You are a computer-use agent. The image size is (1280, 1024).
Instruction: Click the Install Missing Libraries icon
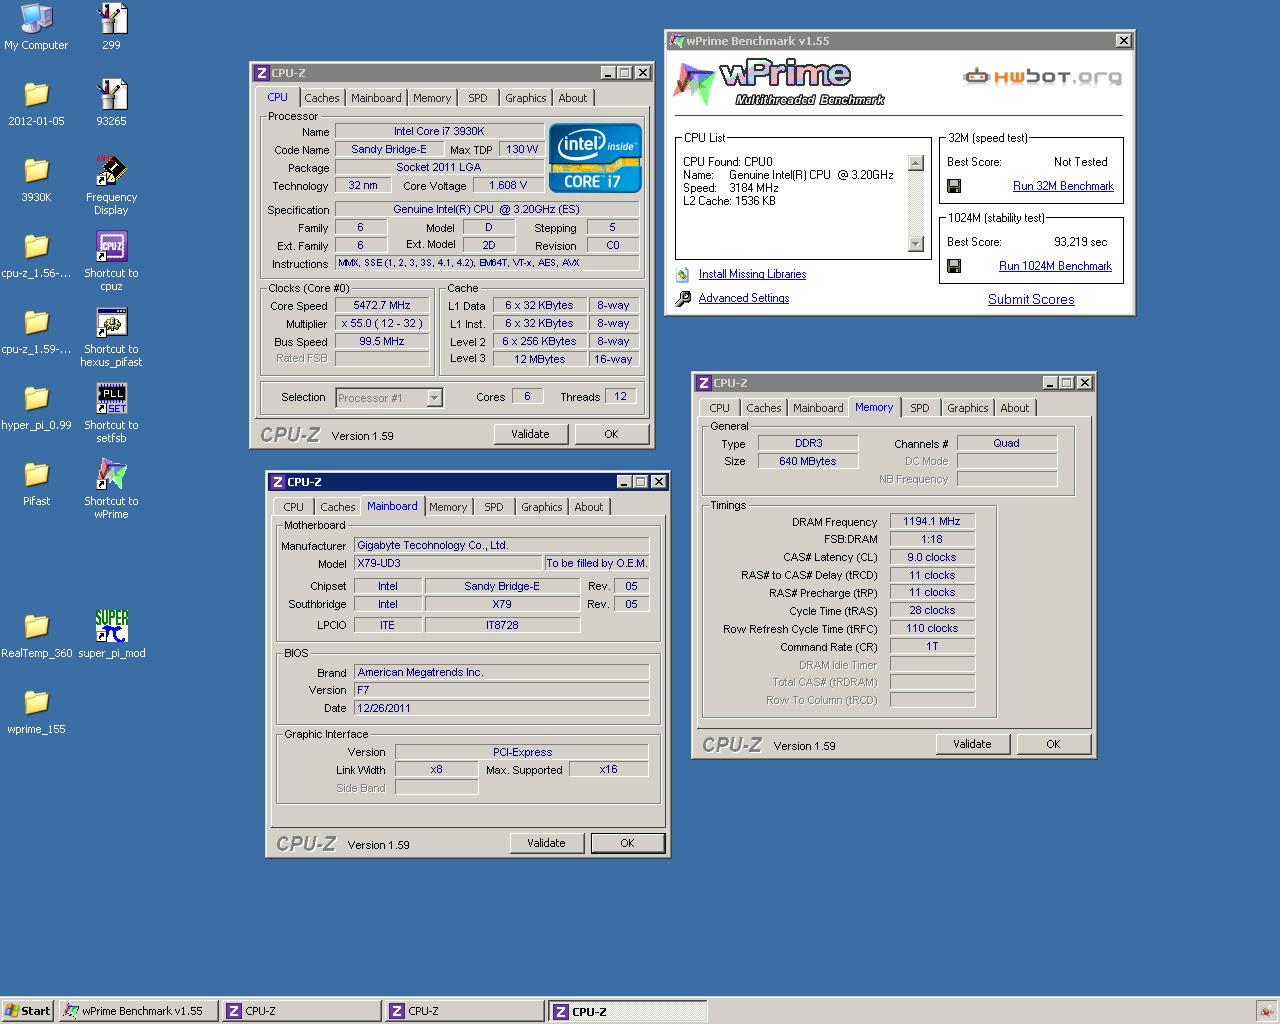pyautogui.click(x=682, y=274)
